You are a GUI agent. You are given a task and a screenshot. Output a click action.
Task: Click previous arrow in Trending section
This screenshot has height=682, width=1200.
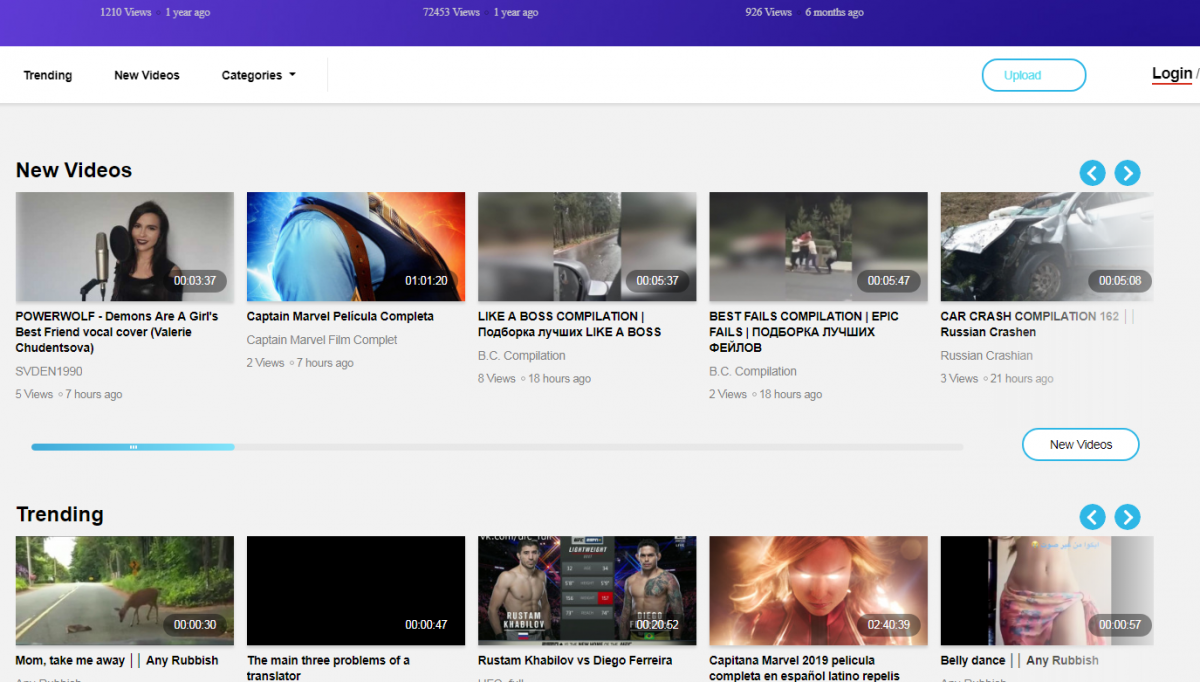tap(1093, 517)
